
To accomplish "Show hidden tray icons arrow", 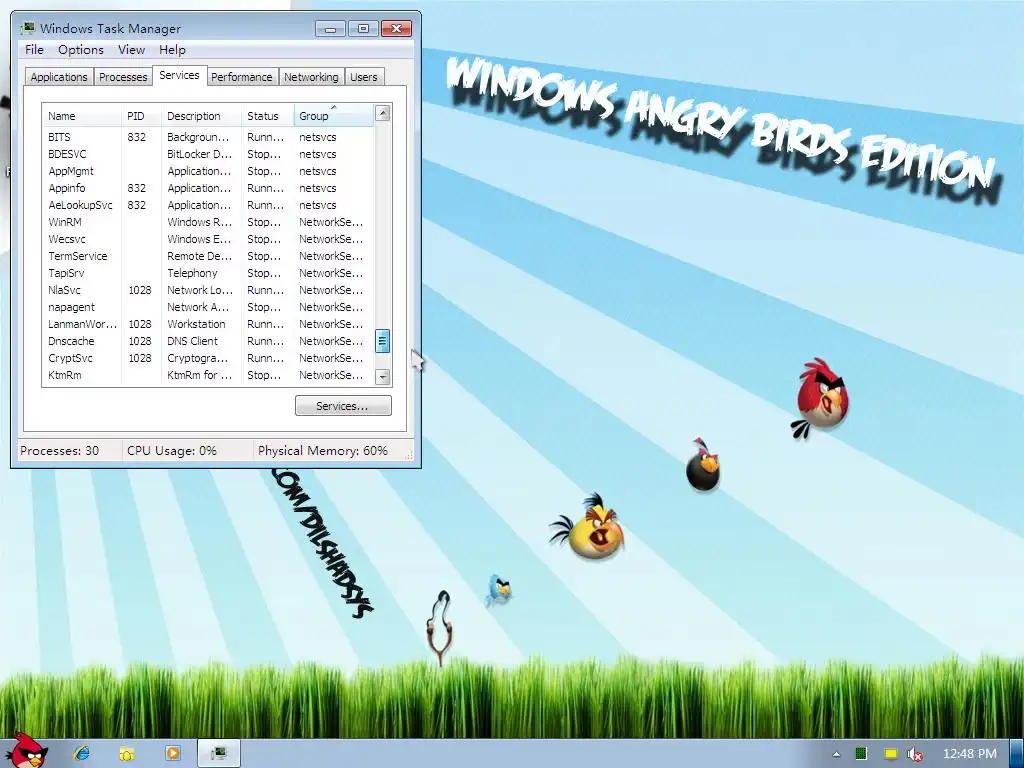I will tap(836, 754).
